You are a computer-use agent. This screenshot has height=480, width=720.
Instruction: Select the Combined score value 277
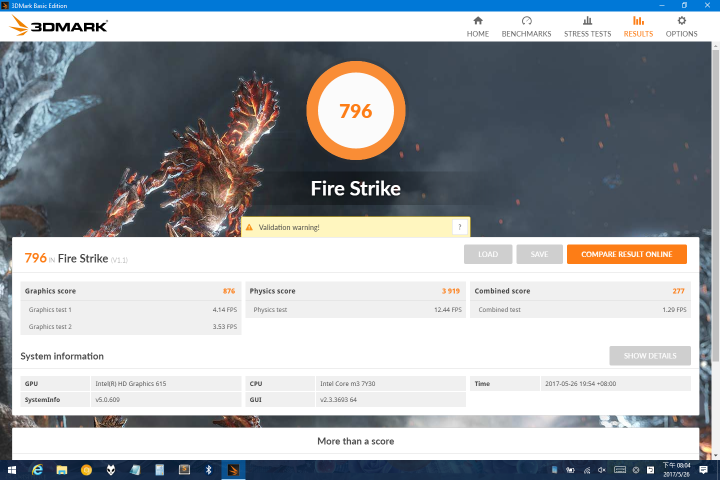pyautogui.click(x=678, y=291)
